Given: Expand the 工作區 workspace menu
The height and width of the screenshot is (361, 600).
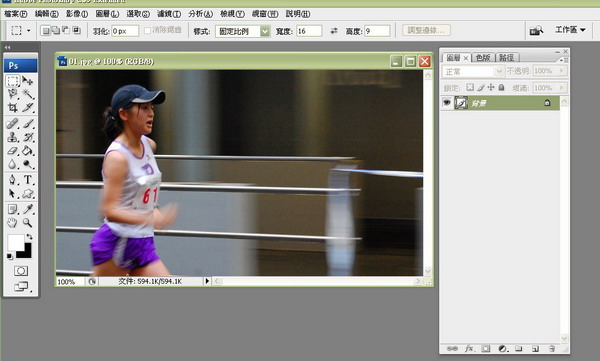Looking at the screenshot, I should tap(570, 29).
